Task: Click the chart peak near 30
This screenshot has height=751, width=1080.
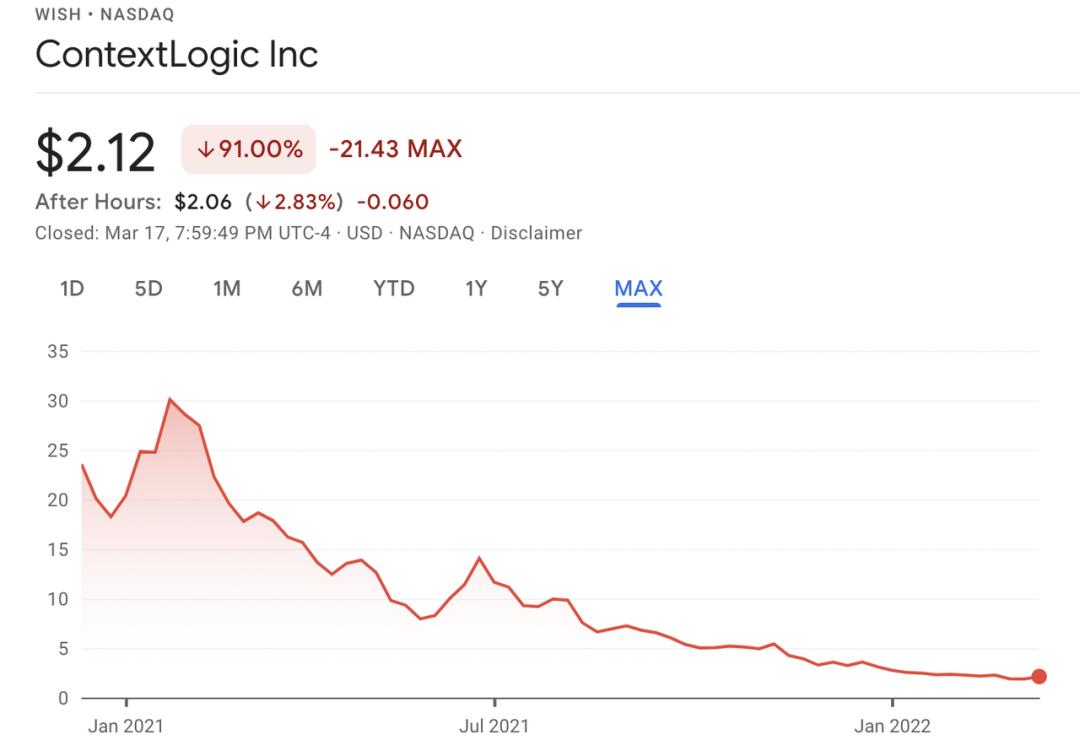Action: (x=169, y=399)
